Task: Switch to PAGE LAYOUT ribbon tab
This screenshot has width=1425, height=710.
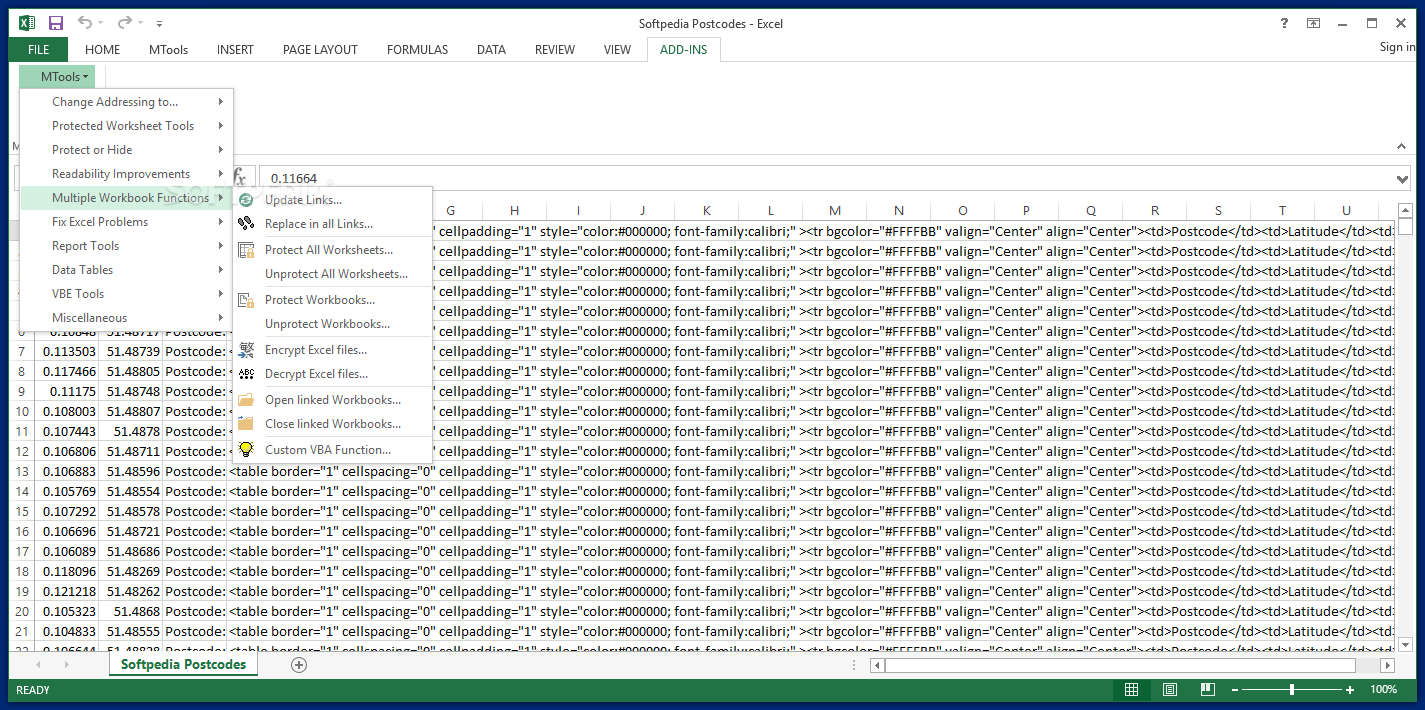Action: point(320,50)
